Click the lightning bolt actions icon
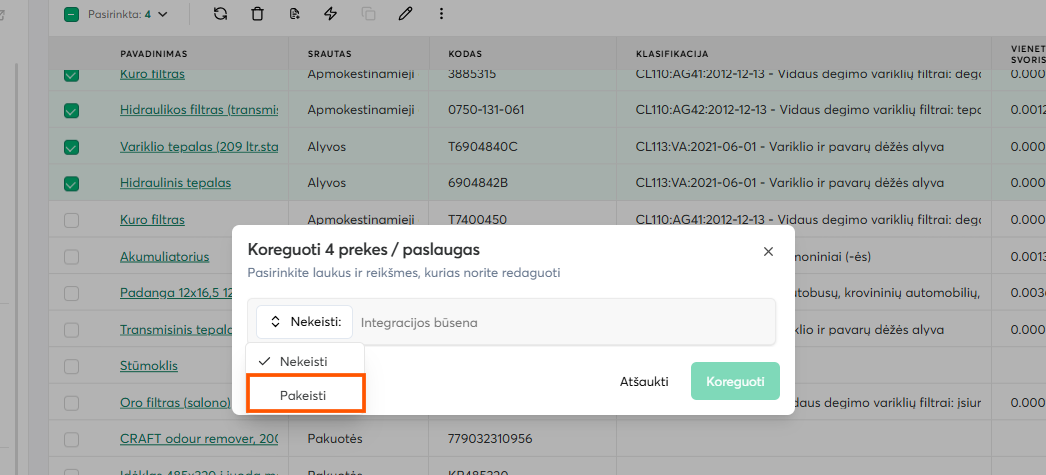The image size is (1046, 475). tap(331, 14)
